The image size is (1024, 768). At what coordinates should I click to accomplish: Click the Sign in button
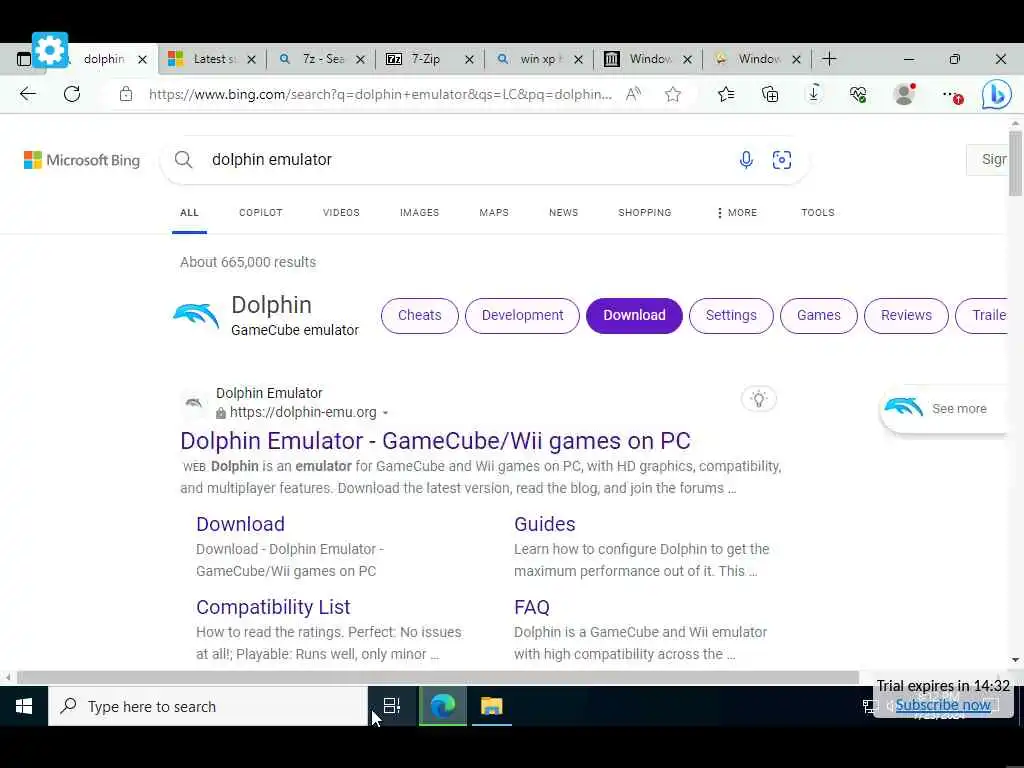click(987, 159)
